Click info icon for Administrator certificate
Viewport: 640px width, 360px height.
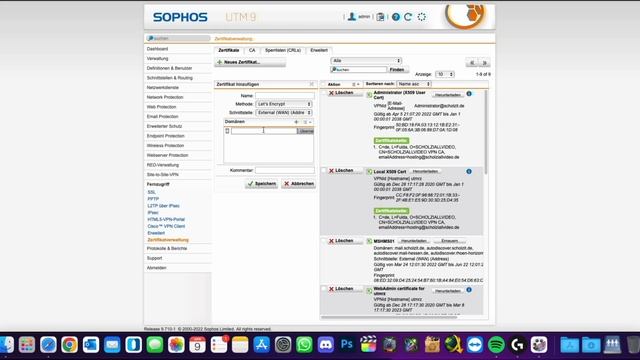click(x=469, y=94)
